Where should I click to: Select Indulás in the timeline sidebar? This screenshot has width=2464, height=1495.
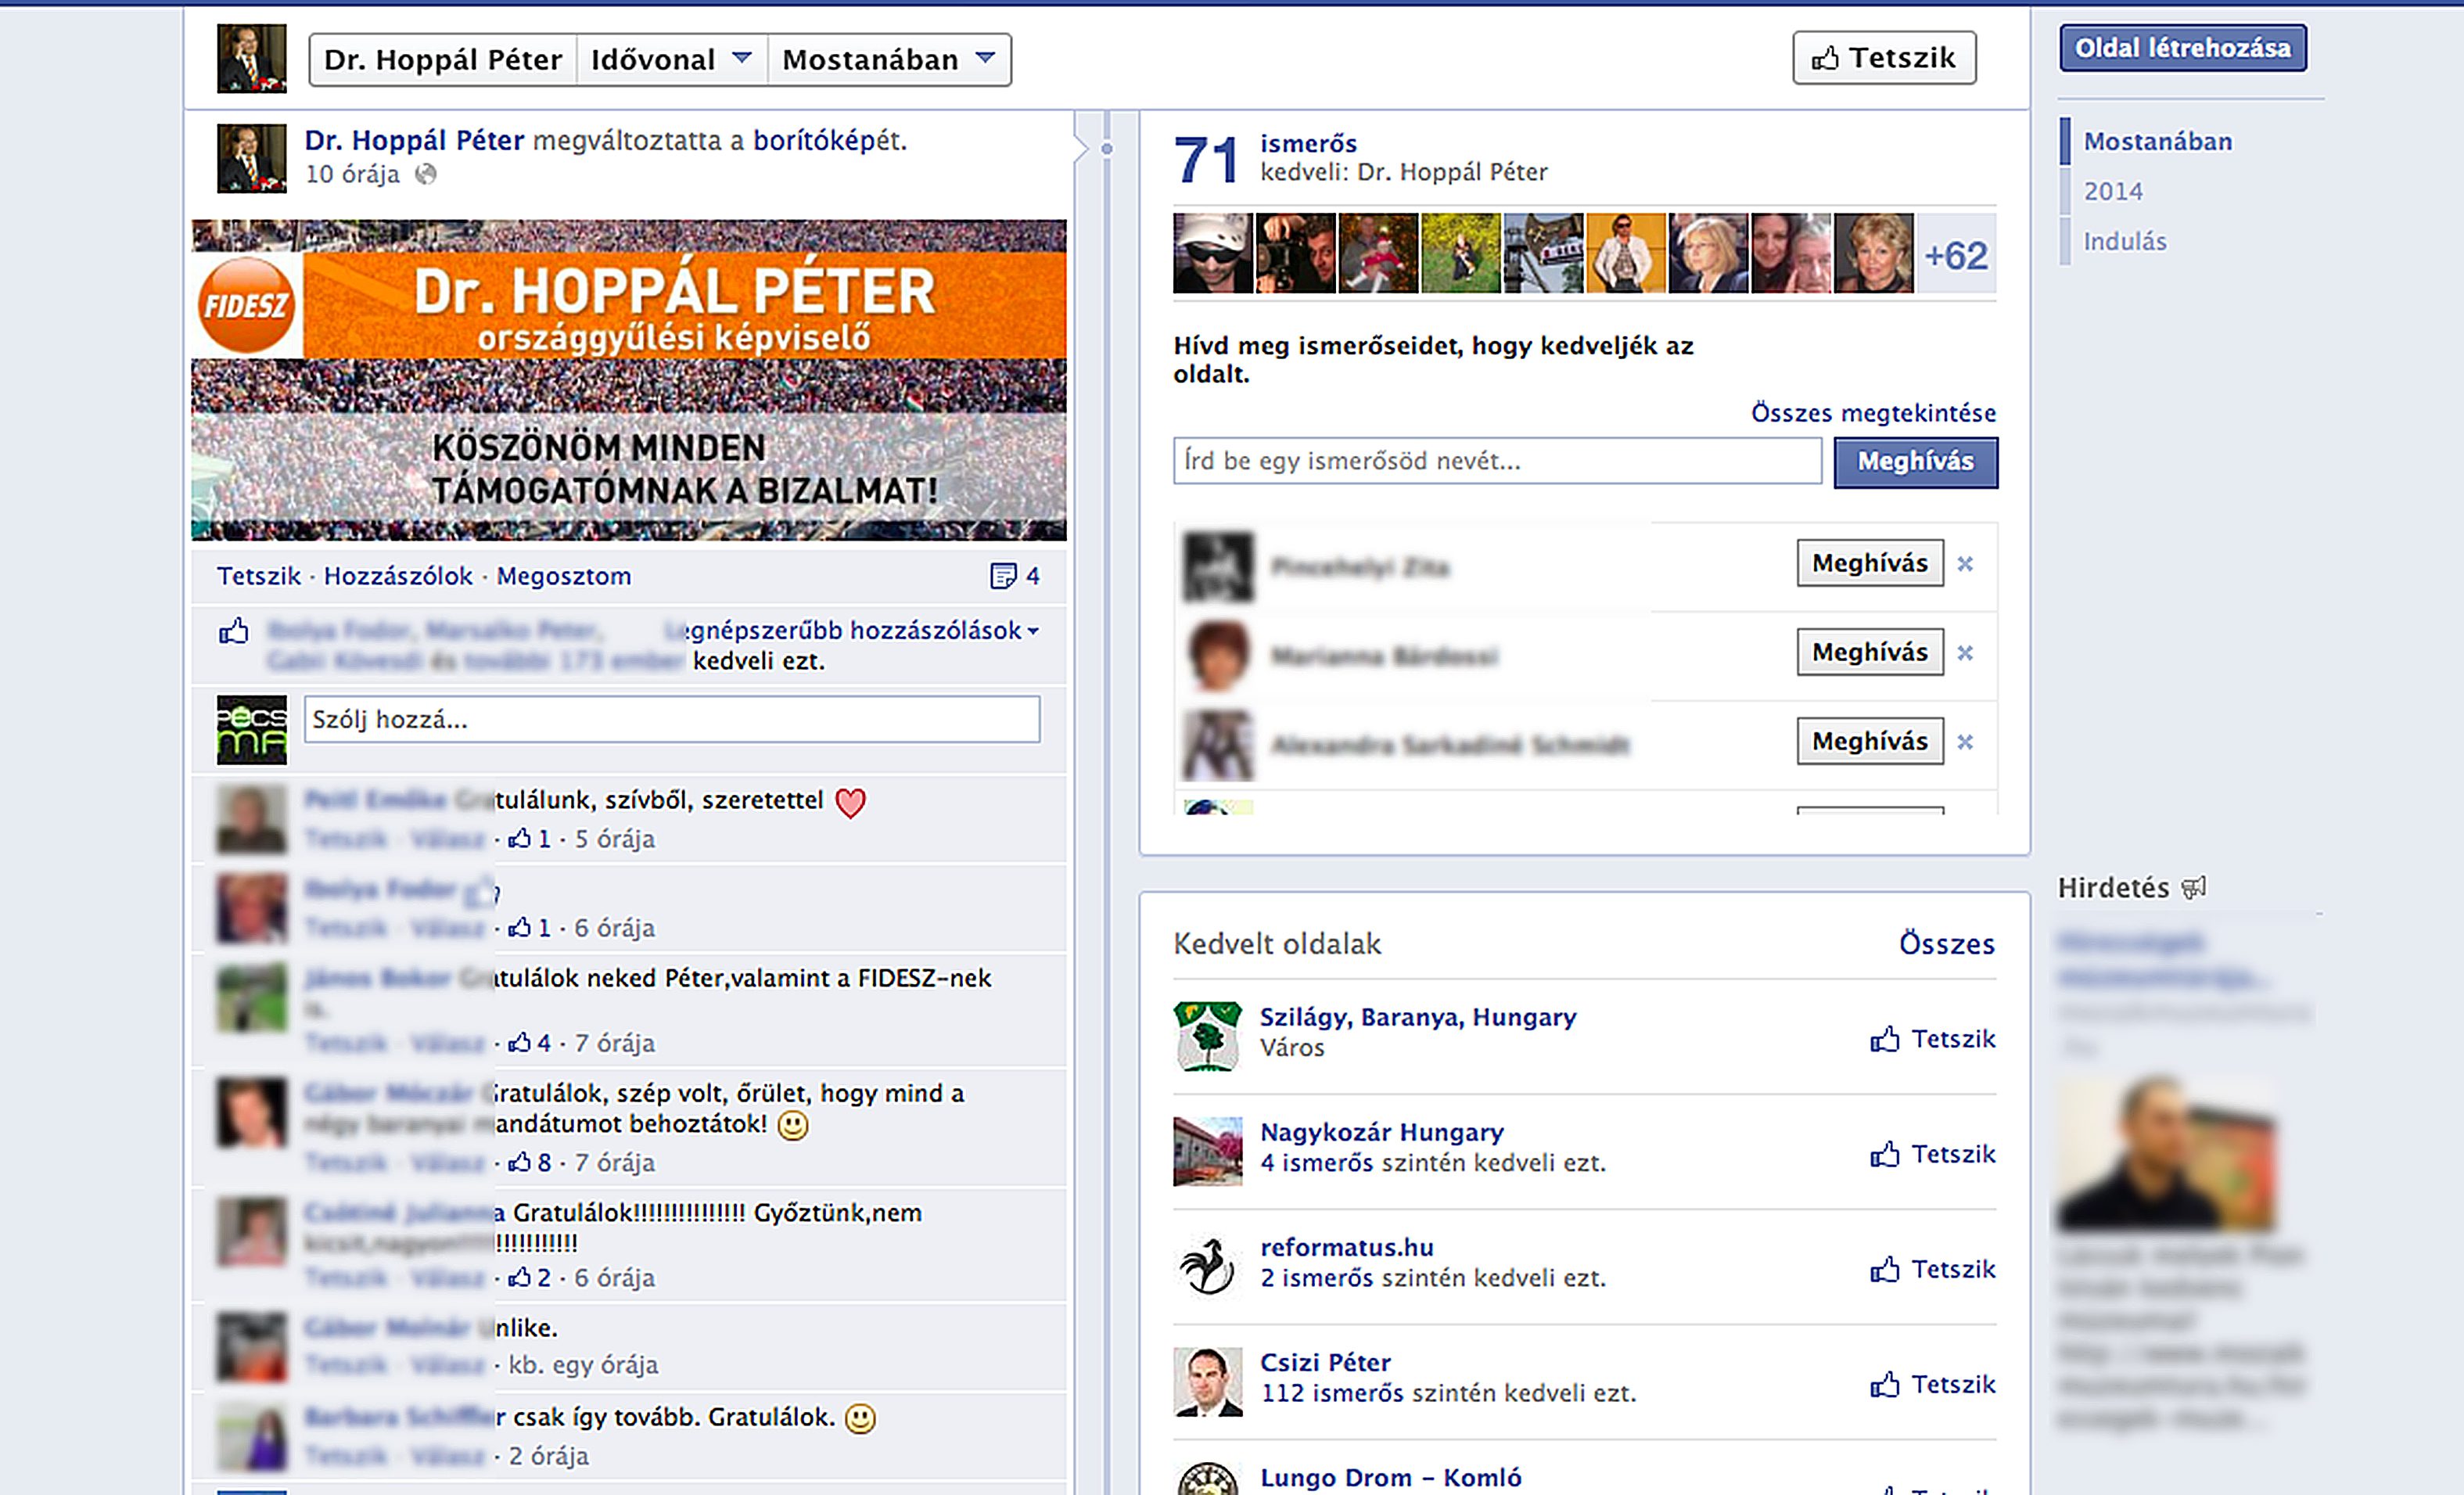tap(2125, 241)
